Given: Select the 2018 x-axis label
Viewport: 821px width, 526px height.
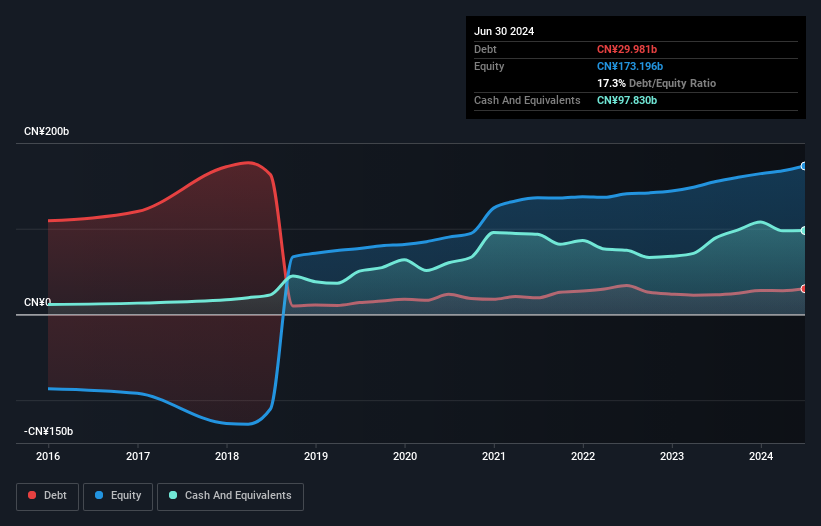Looking at the screenshot, I should [227, 456].
